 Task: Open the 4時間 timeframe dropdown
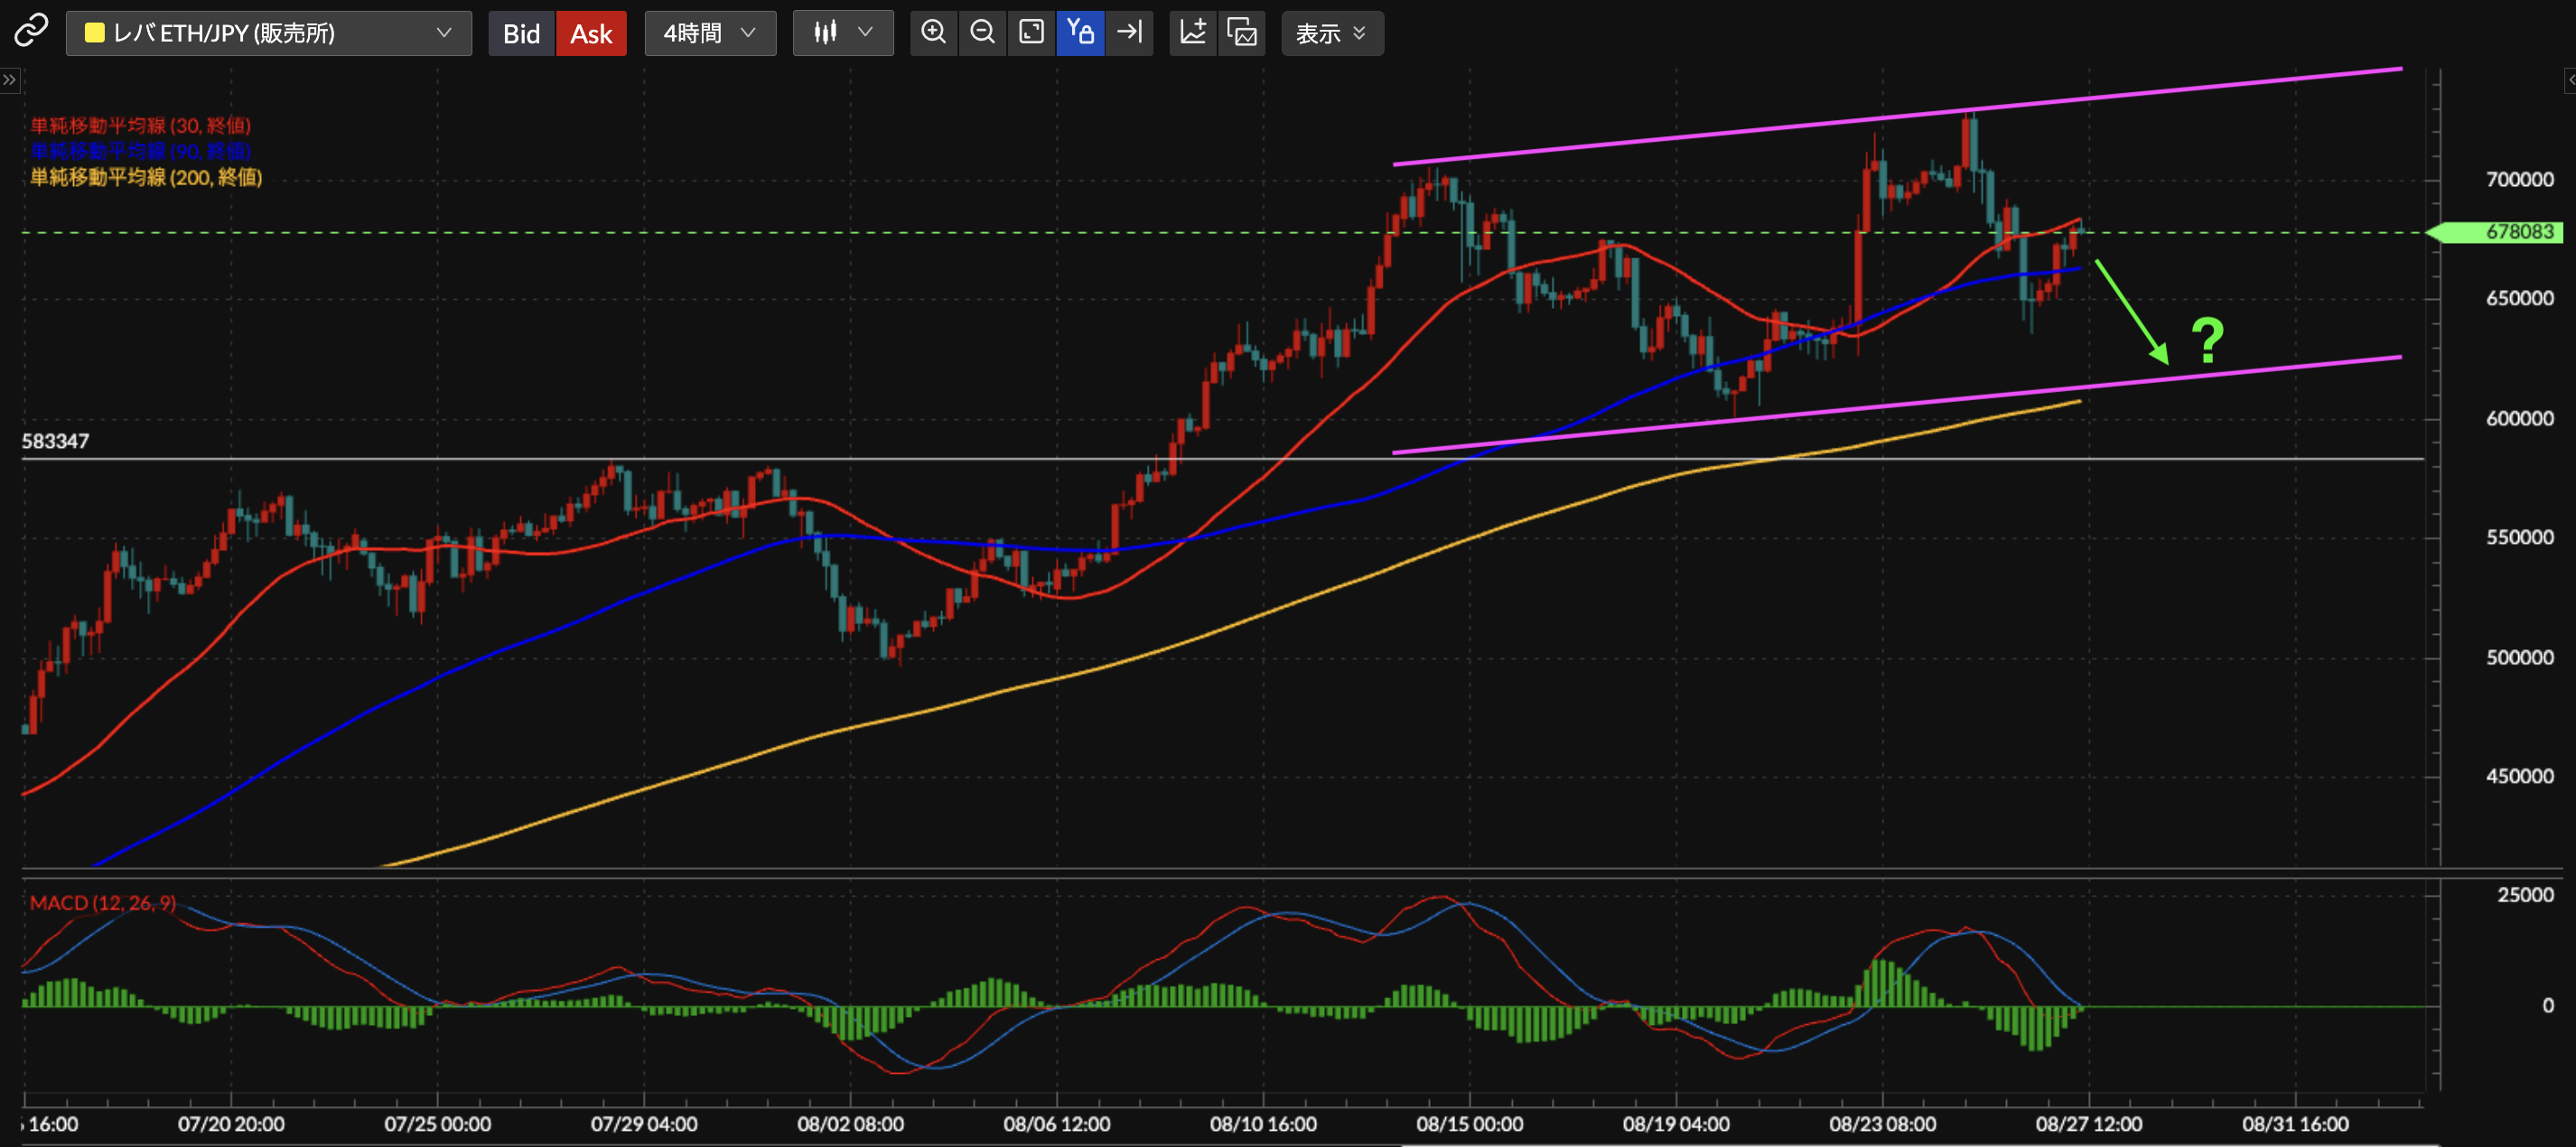[709, 33]
